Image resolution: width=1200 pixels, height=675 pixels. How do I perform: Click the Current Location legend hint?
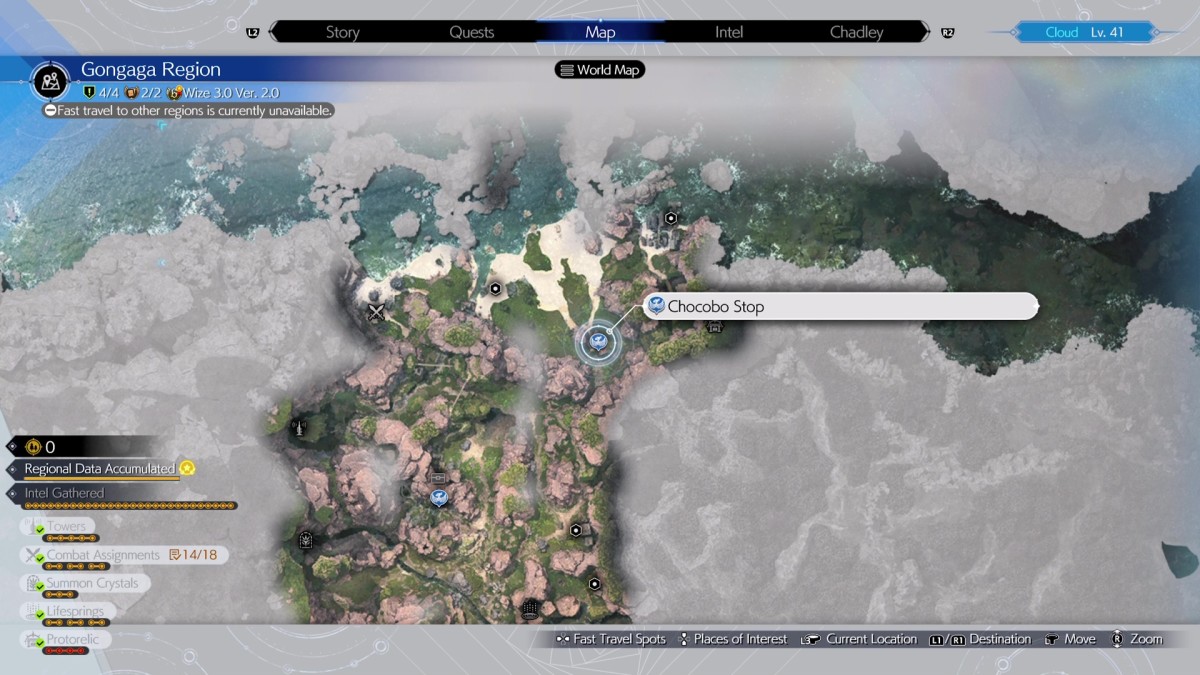click(x=859, y=639)
